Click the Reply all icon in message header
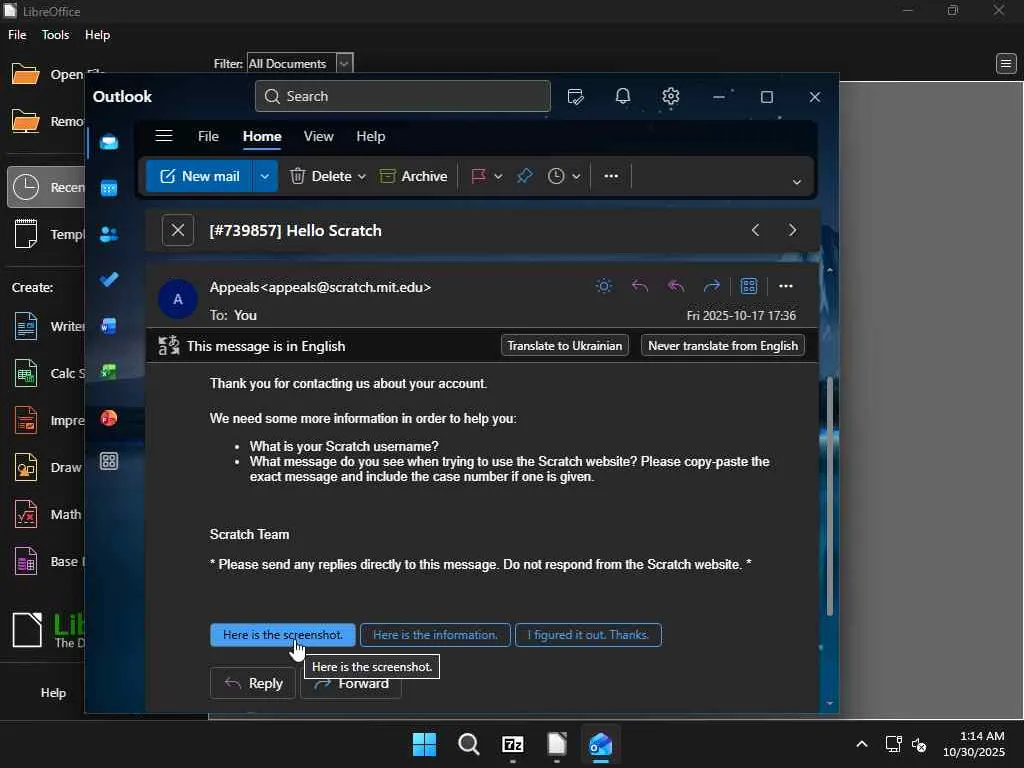The image size is (1024, 768). [x=676, y=286]
